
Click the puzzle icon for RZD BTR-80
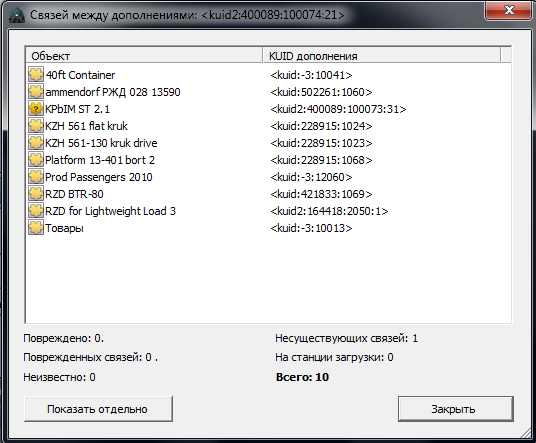click(36, 194)
